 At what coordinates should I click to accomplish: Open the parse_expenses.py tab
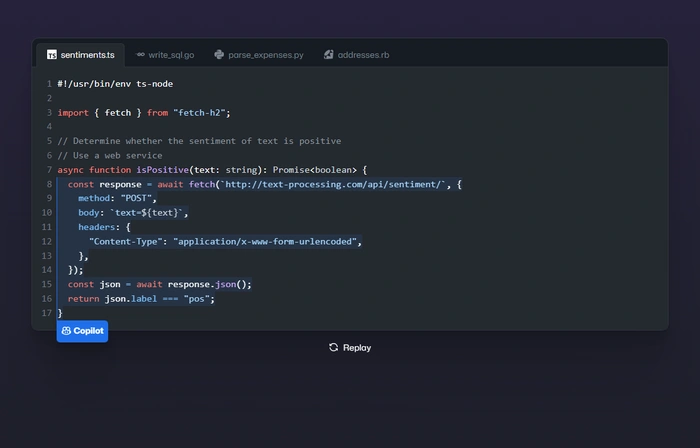(265, 55)
